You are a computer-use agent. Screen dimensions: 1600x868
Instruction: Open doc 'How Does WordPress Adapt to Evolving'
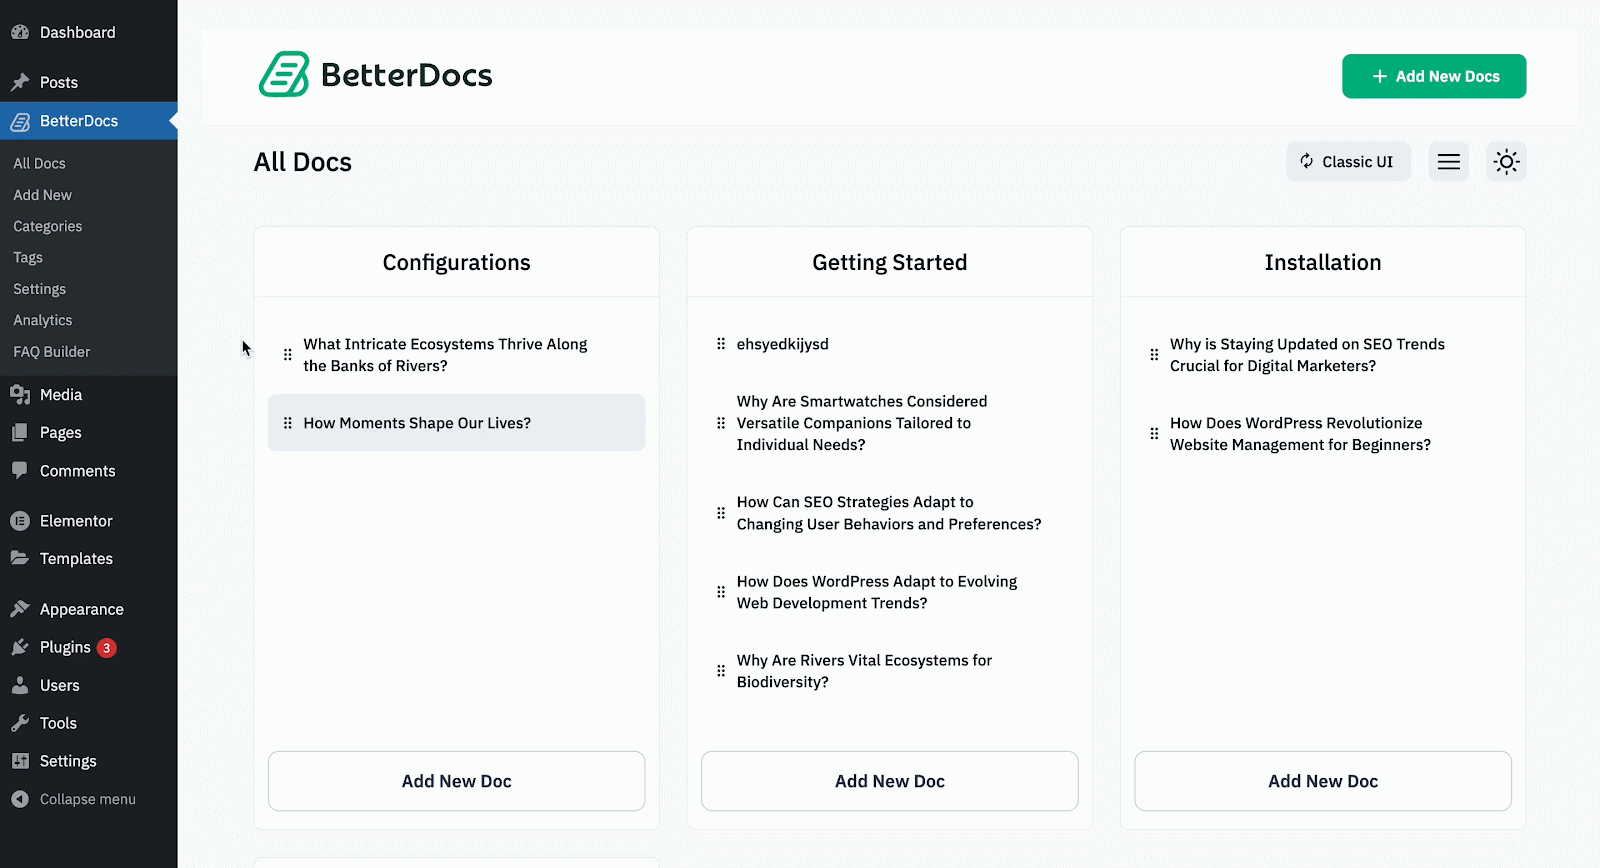[x=877, y=592]
